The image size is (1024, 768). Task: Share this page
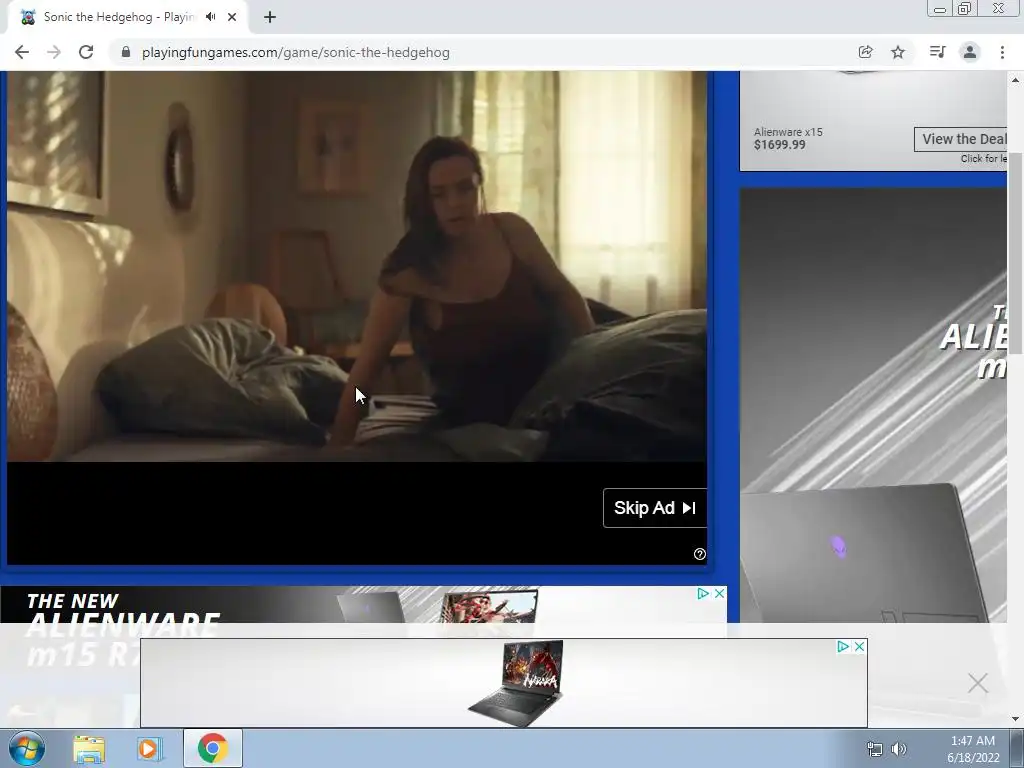865,52
